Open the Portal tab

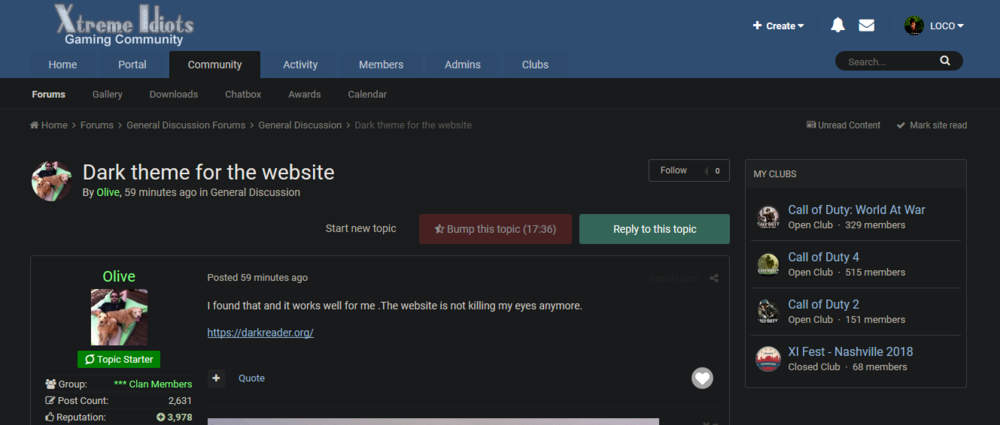tap(132, 64)
